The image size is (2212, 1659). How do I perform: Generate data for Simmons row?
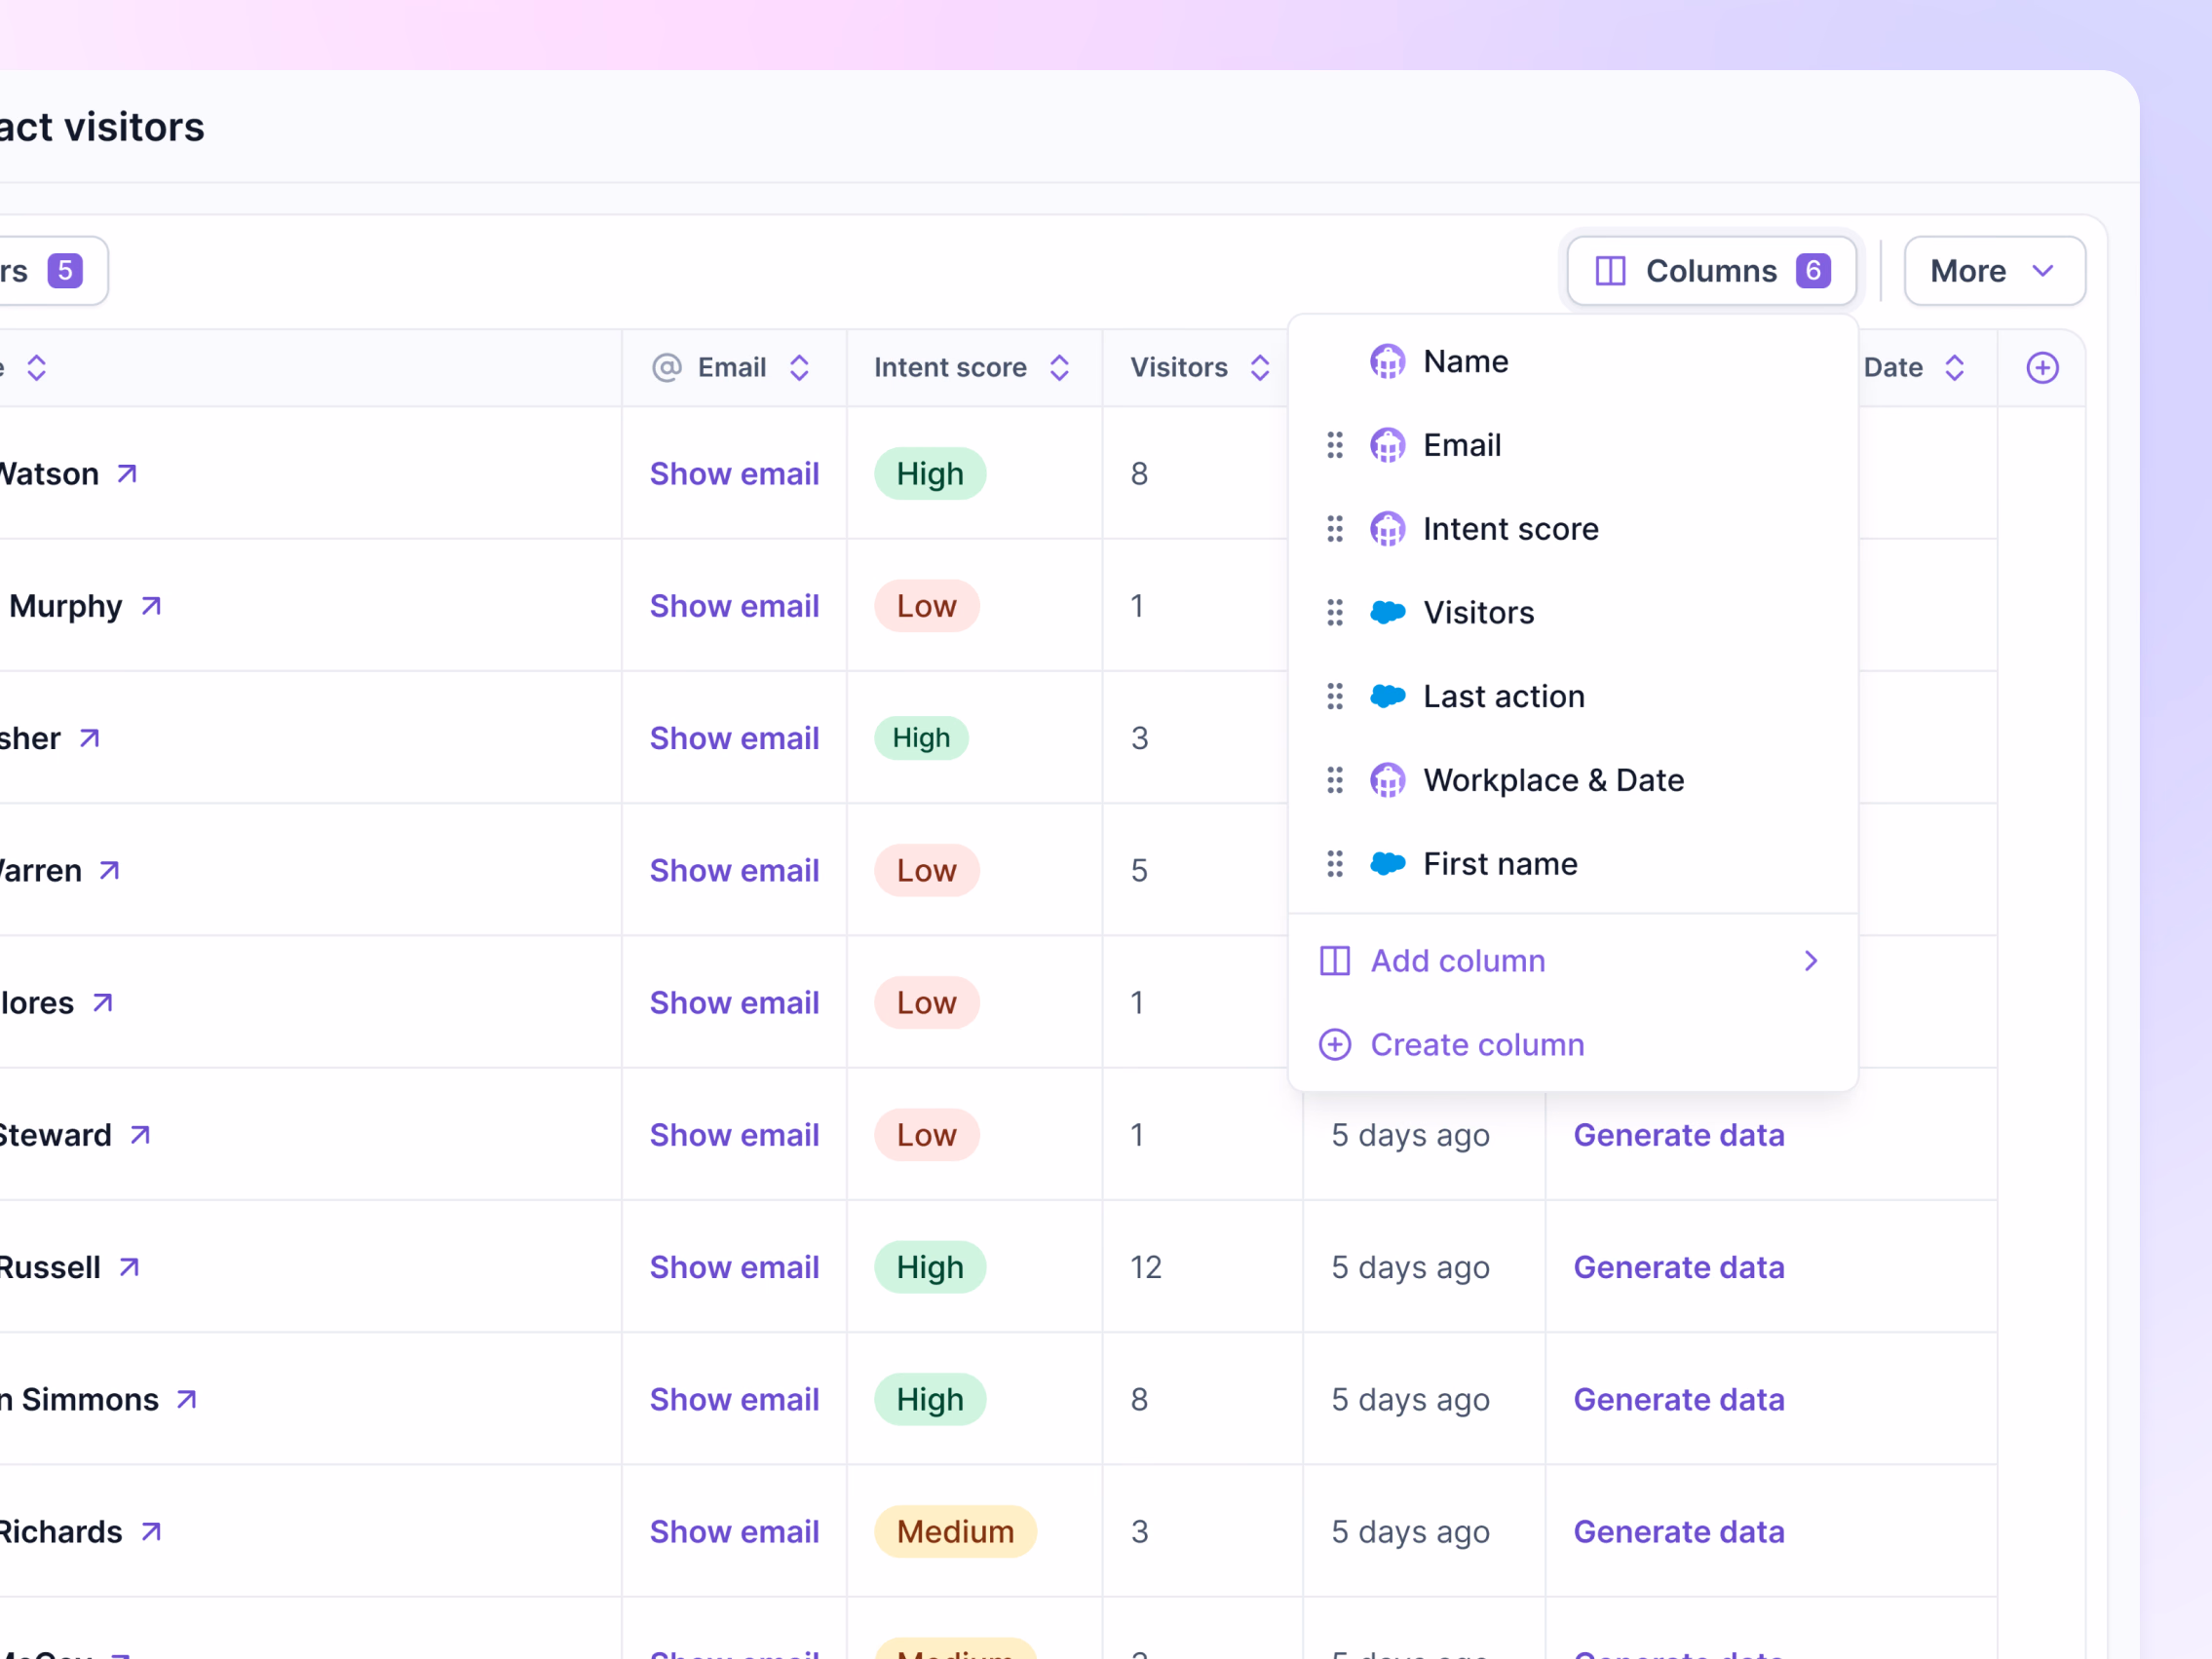[x=1679, y=1400]
